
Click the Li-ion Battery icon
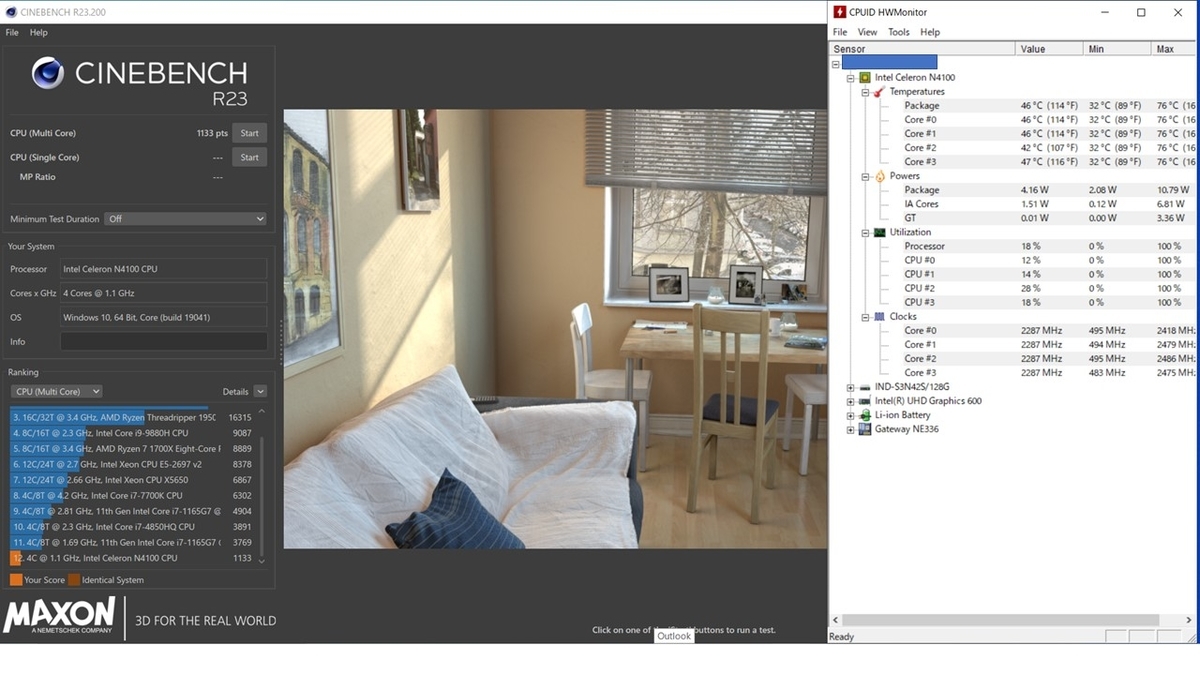click(x=865, y=415)
